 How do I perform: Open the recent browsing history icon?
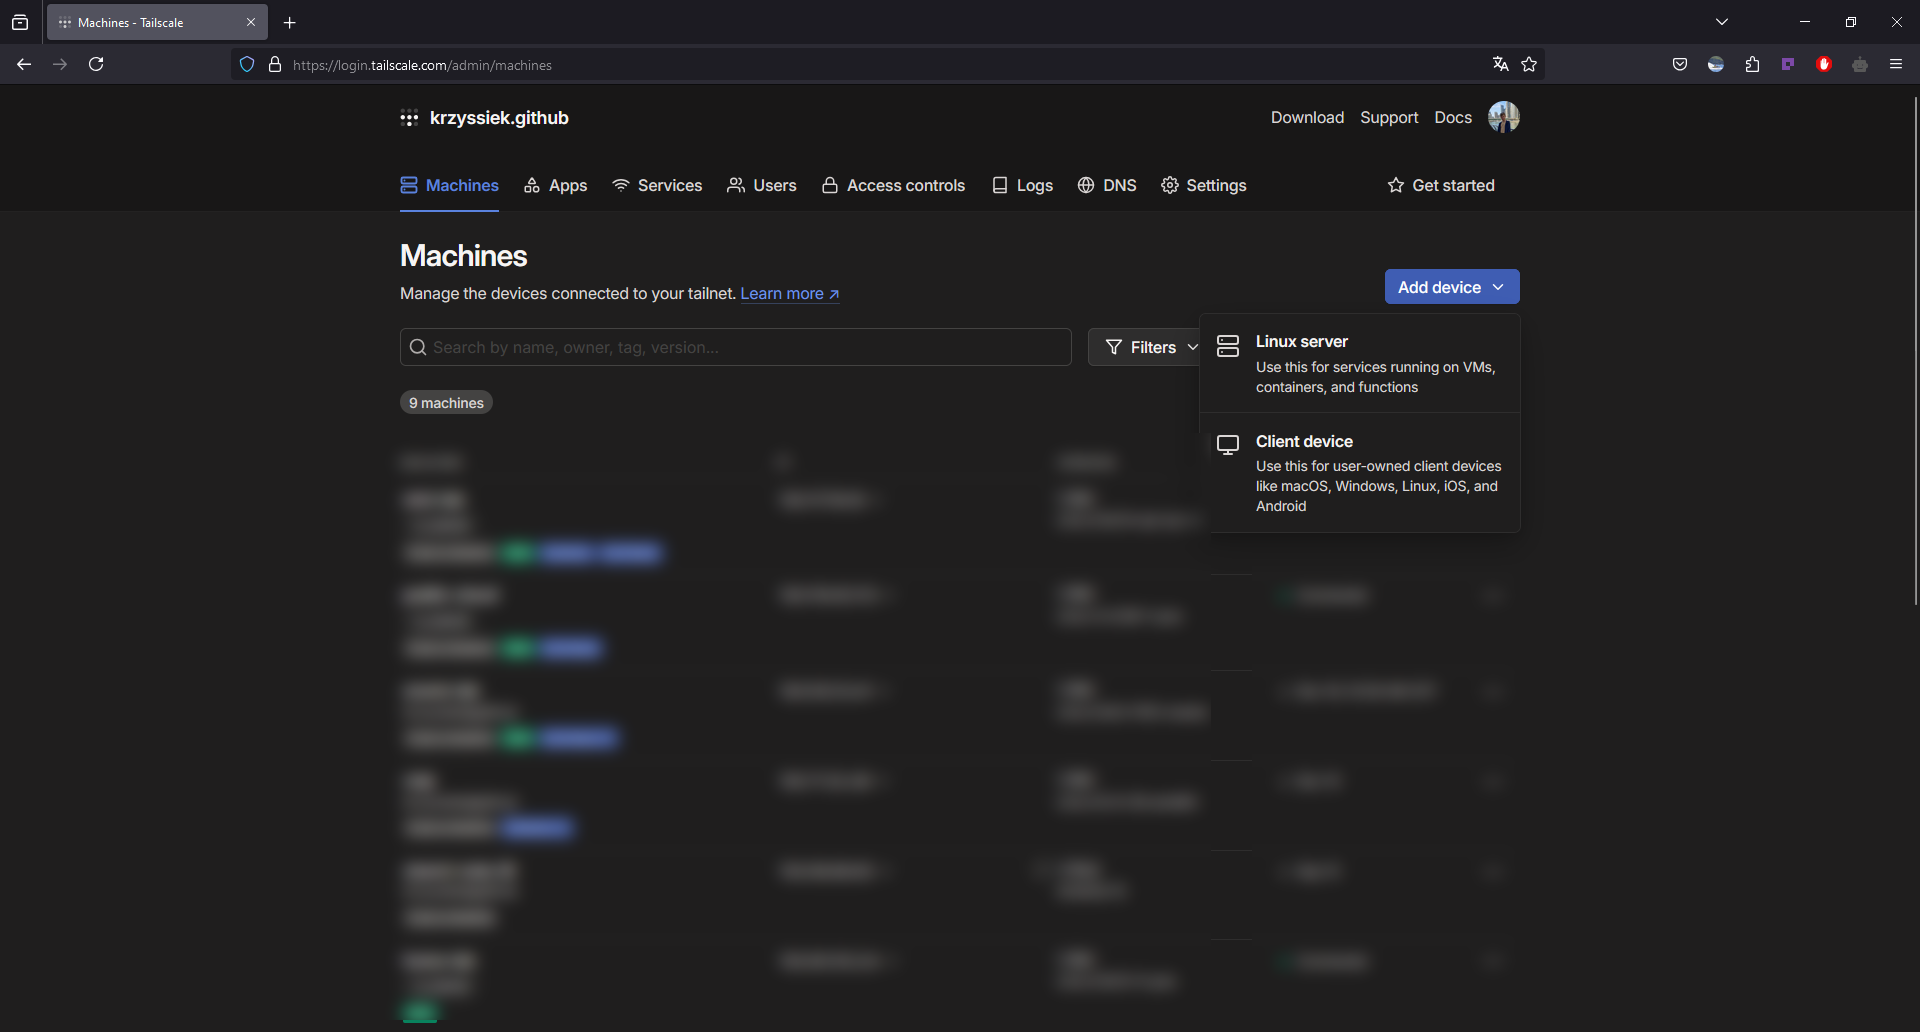20,22
